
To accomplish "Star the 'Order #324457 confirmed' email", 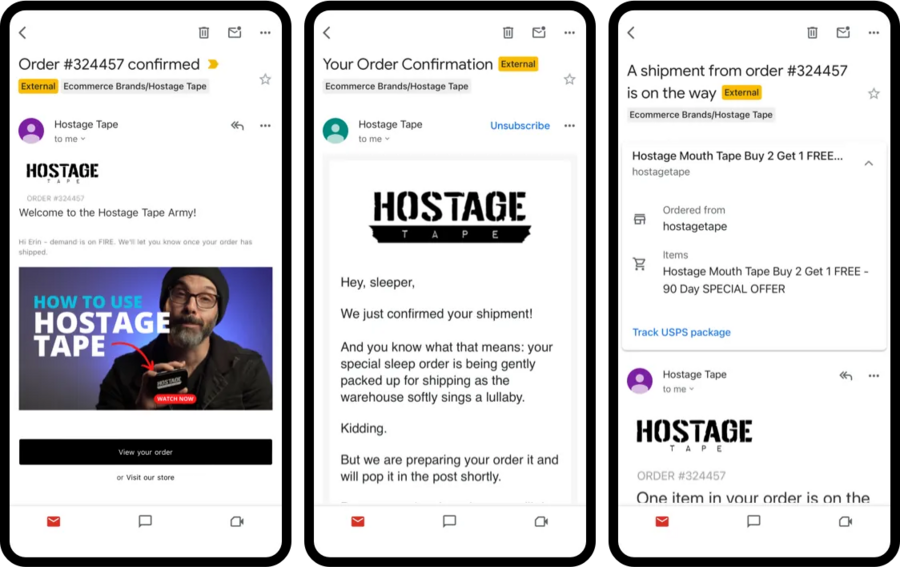I will 265,79.
